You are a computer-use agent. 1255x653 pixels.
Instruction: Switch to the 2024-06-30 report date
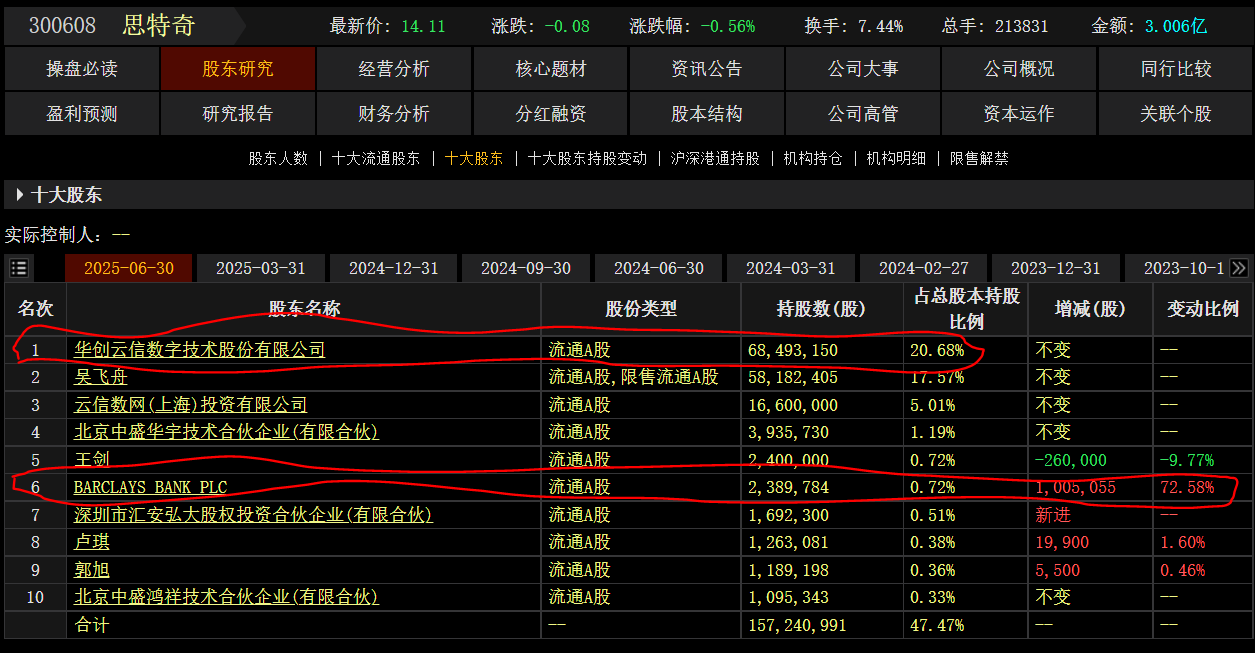[x=659, y=268]
